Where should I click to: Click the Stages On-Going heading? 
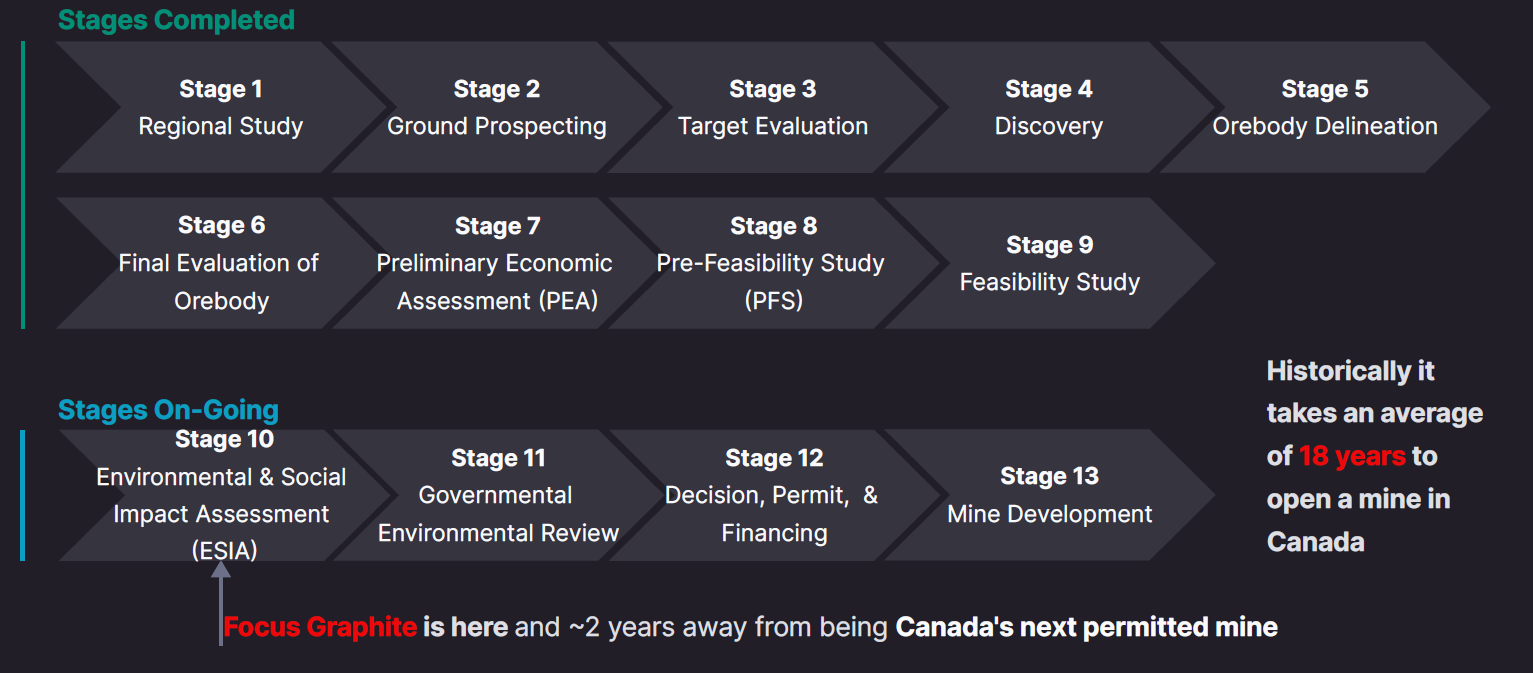(x=168, y=410)
